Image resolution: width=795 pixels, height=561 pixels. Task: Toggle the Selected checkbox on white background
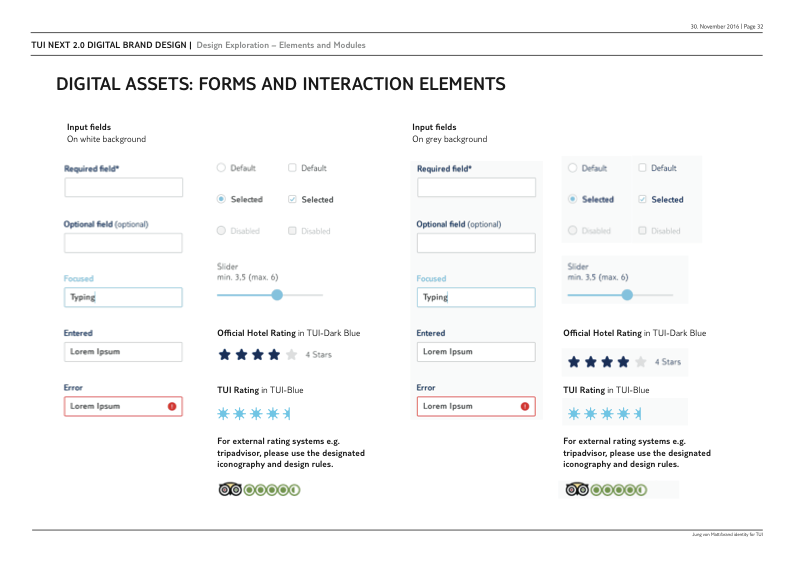[x=292, y=199]
